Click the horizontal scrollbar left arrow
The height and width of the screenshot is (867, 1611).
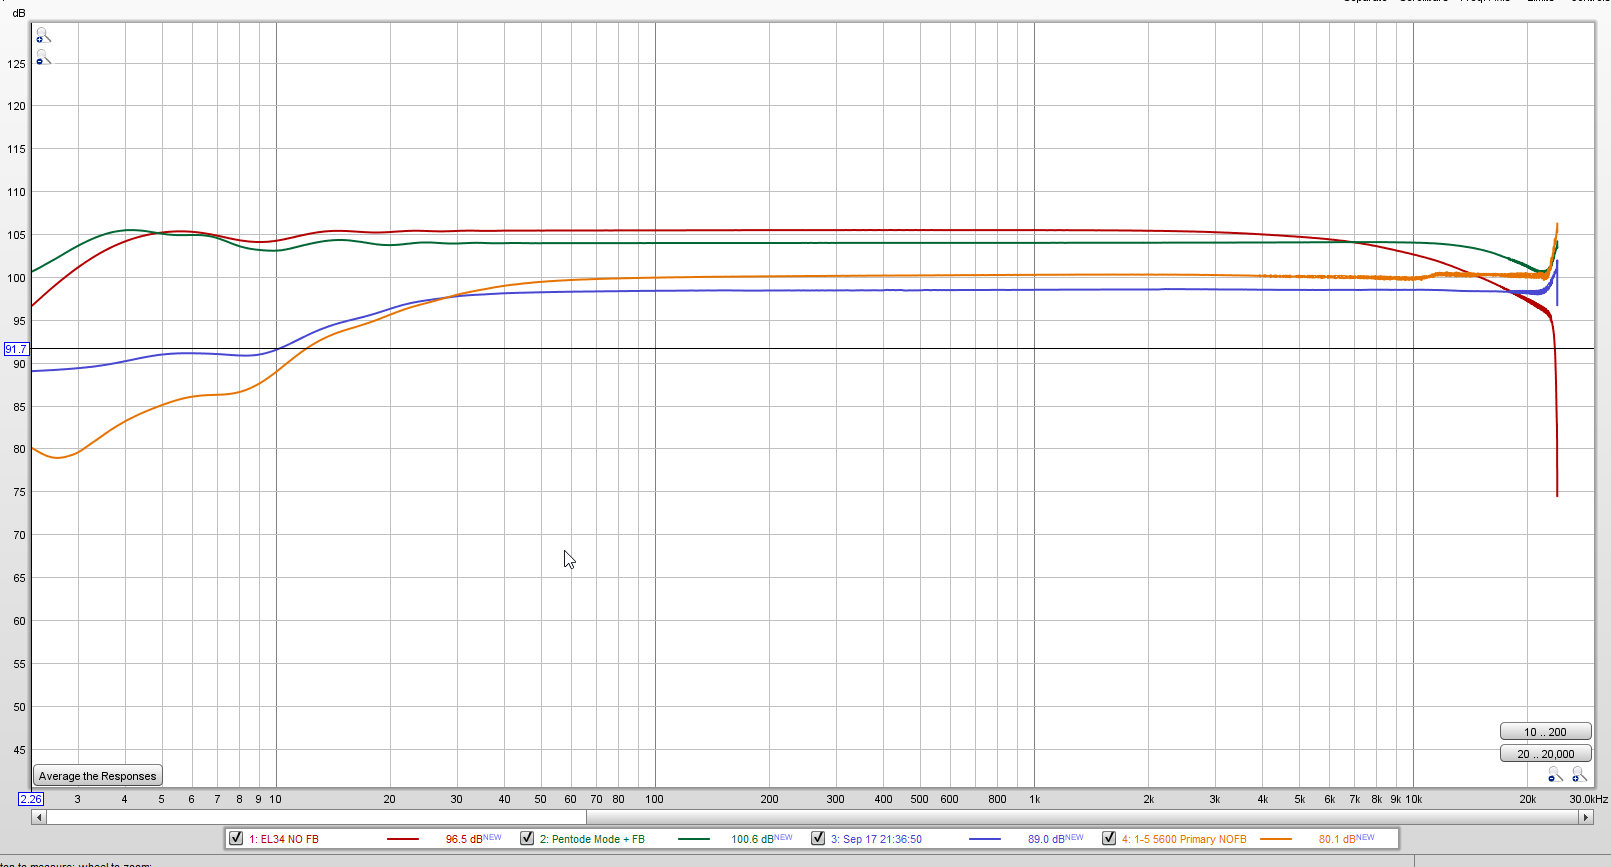pos(39,817)
